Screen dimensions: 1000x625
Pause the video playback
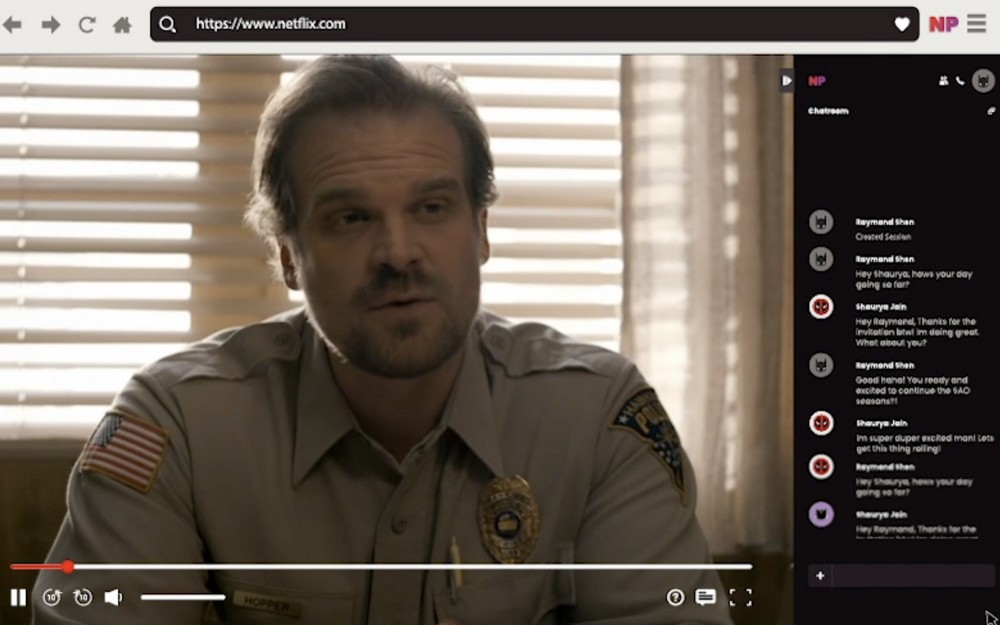tap(18, 597)
